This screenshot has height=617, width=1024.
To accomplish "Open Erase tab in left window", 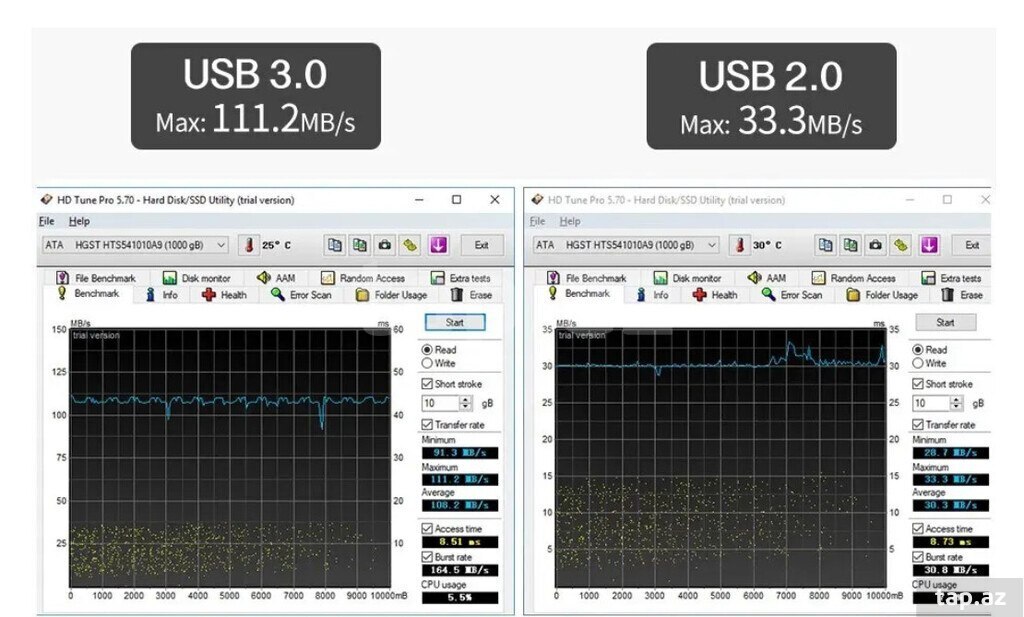I will click(472, 295).
